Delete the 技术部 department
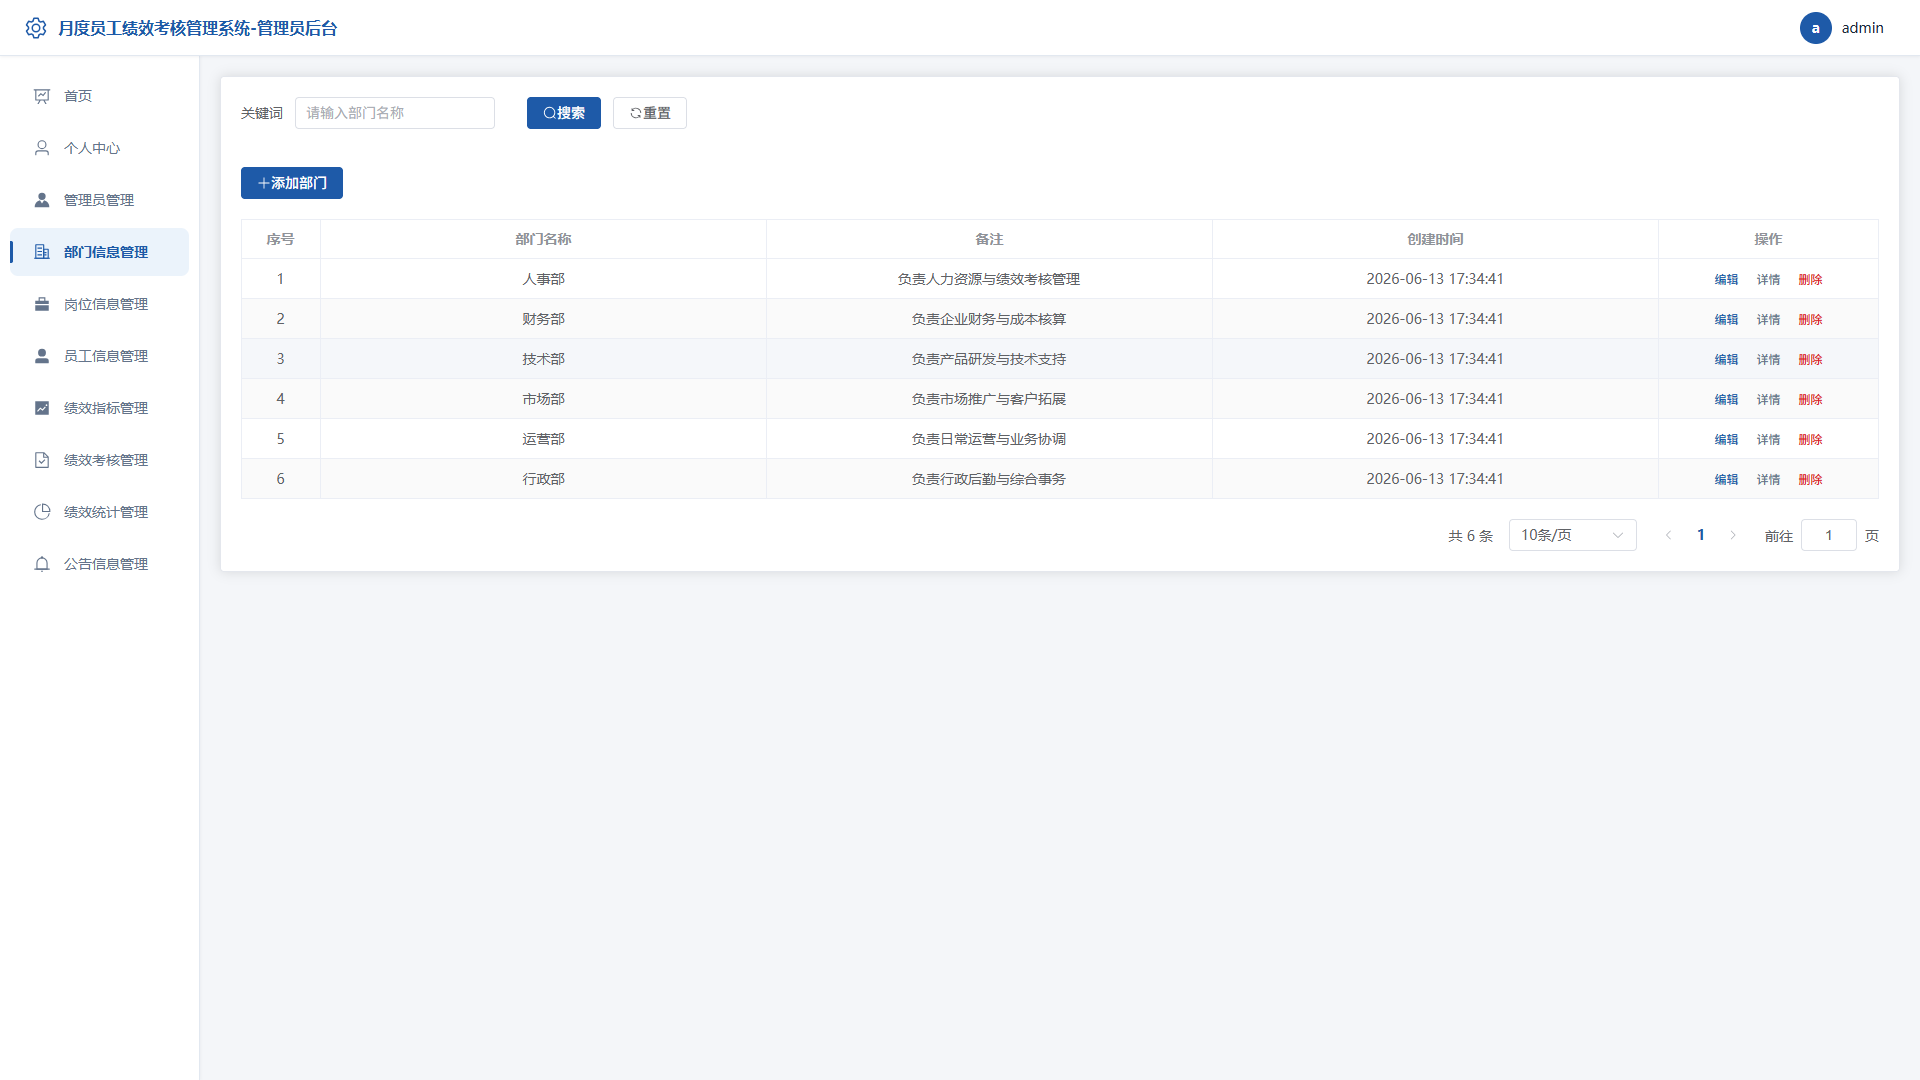Screen dimensions: 1920x1080 pos(1810,360)
